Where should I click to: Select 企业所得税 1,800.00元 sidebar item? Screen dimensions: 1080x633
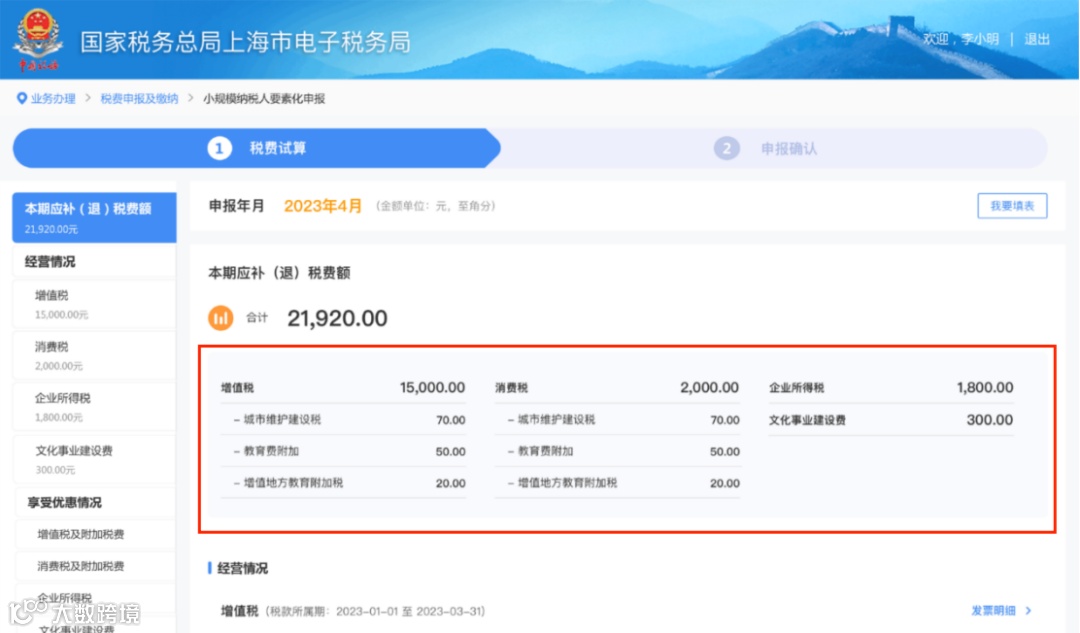pyautogui.click(x=94, y=407)
